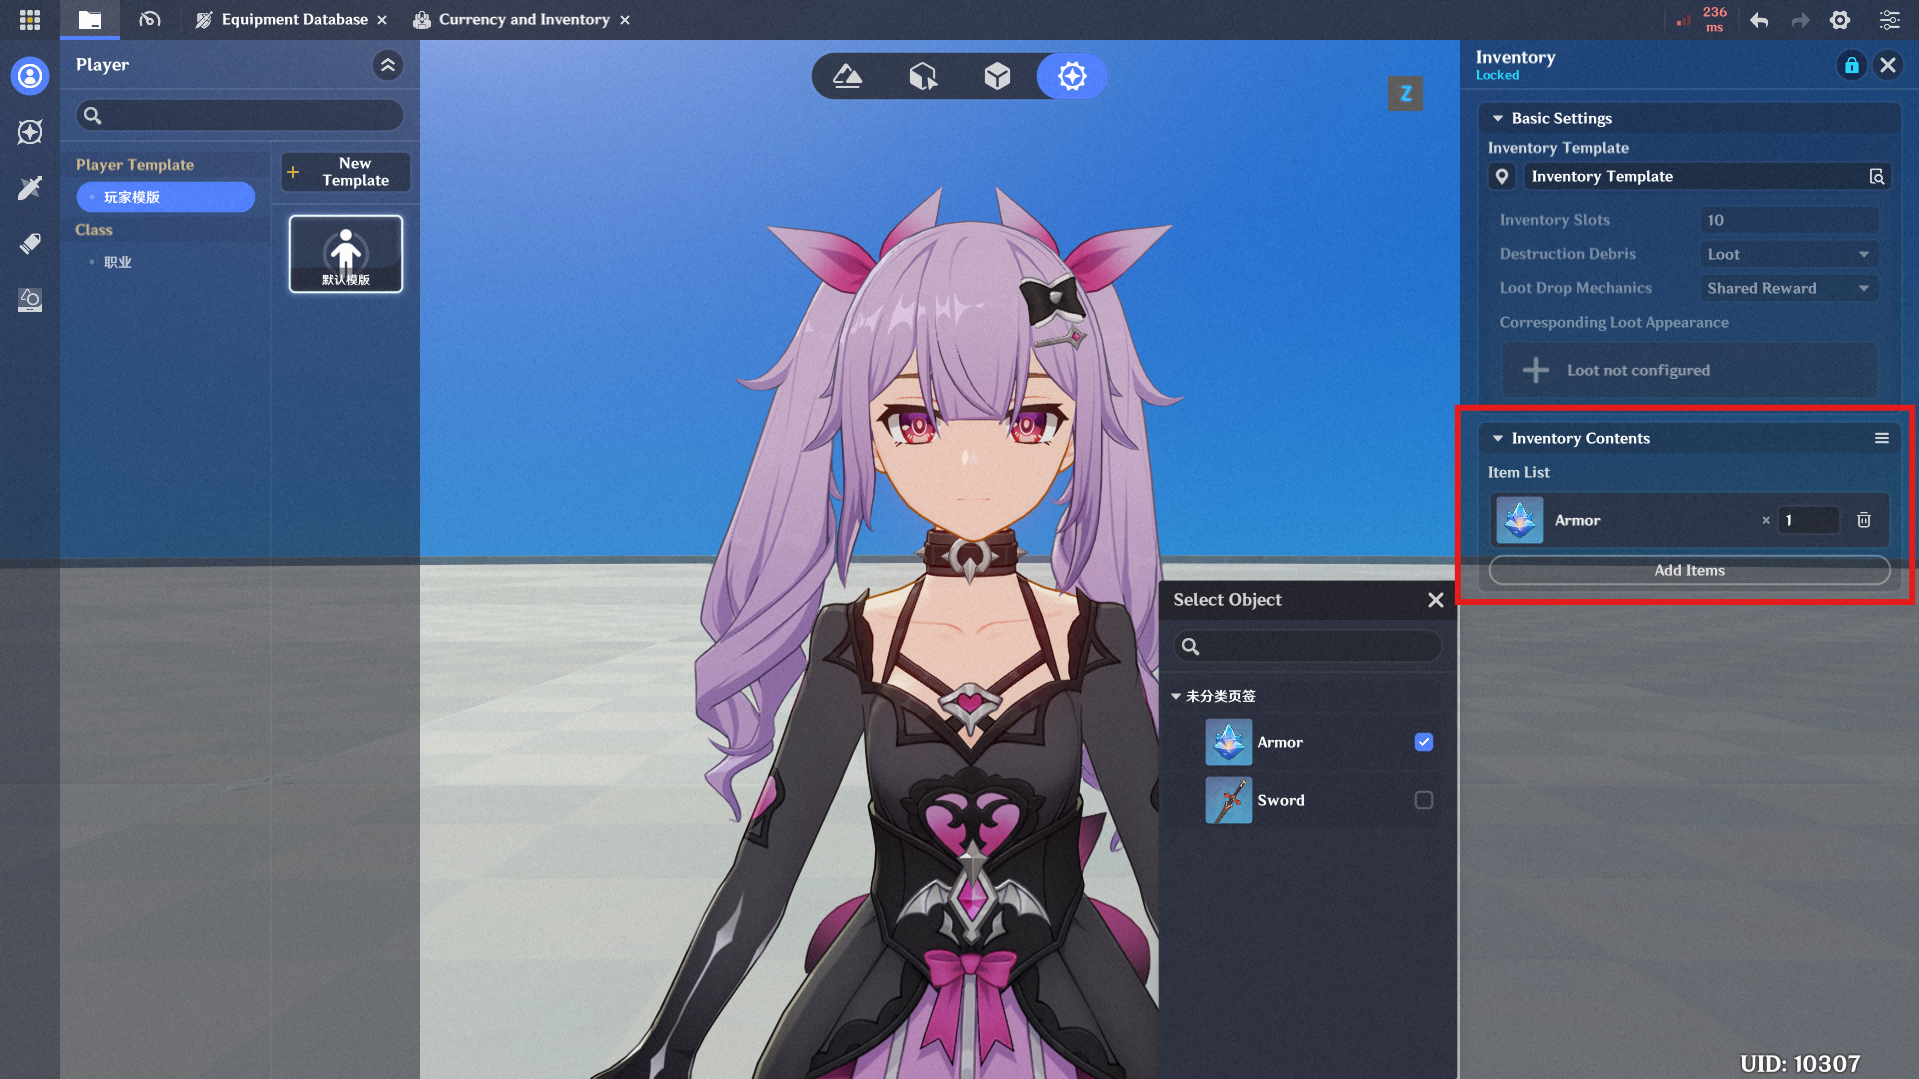Open the sliders options icon top right

(x=1889, y=20)
